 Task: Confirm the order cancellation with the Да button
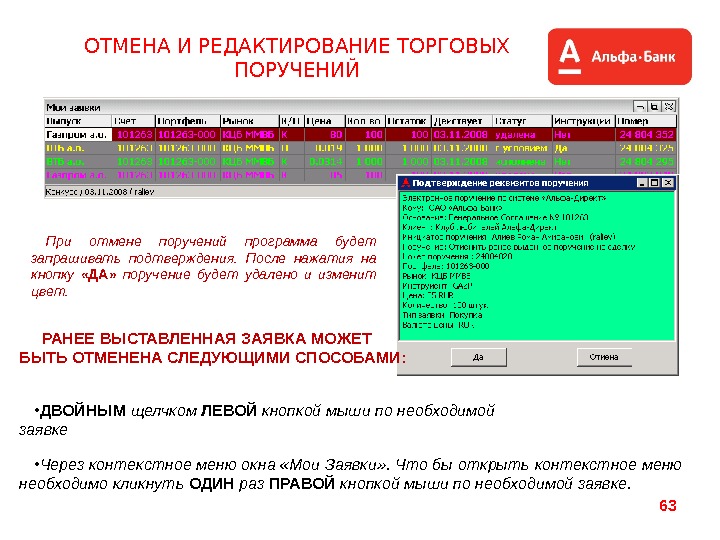[x=478, y=357]
